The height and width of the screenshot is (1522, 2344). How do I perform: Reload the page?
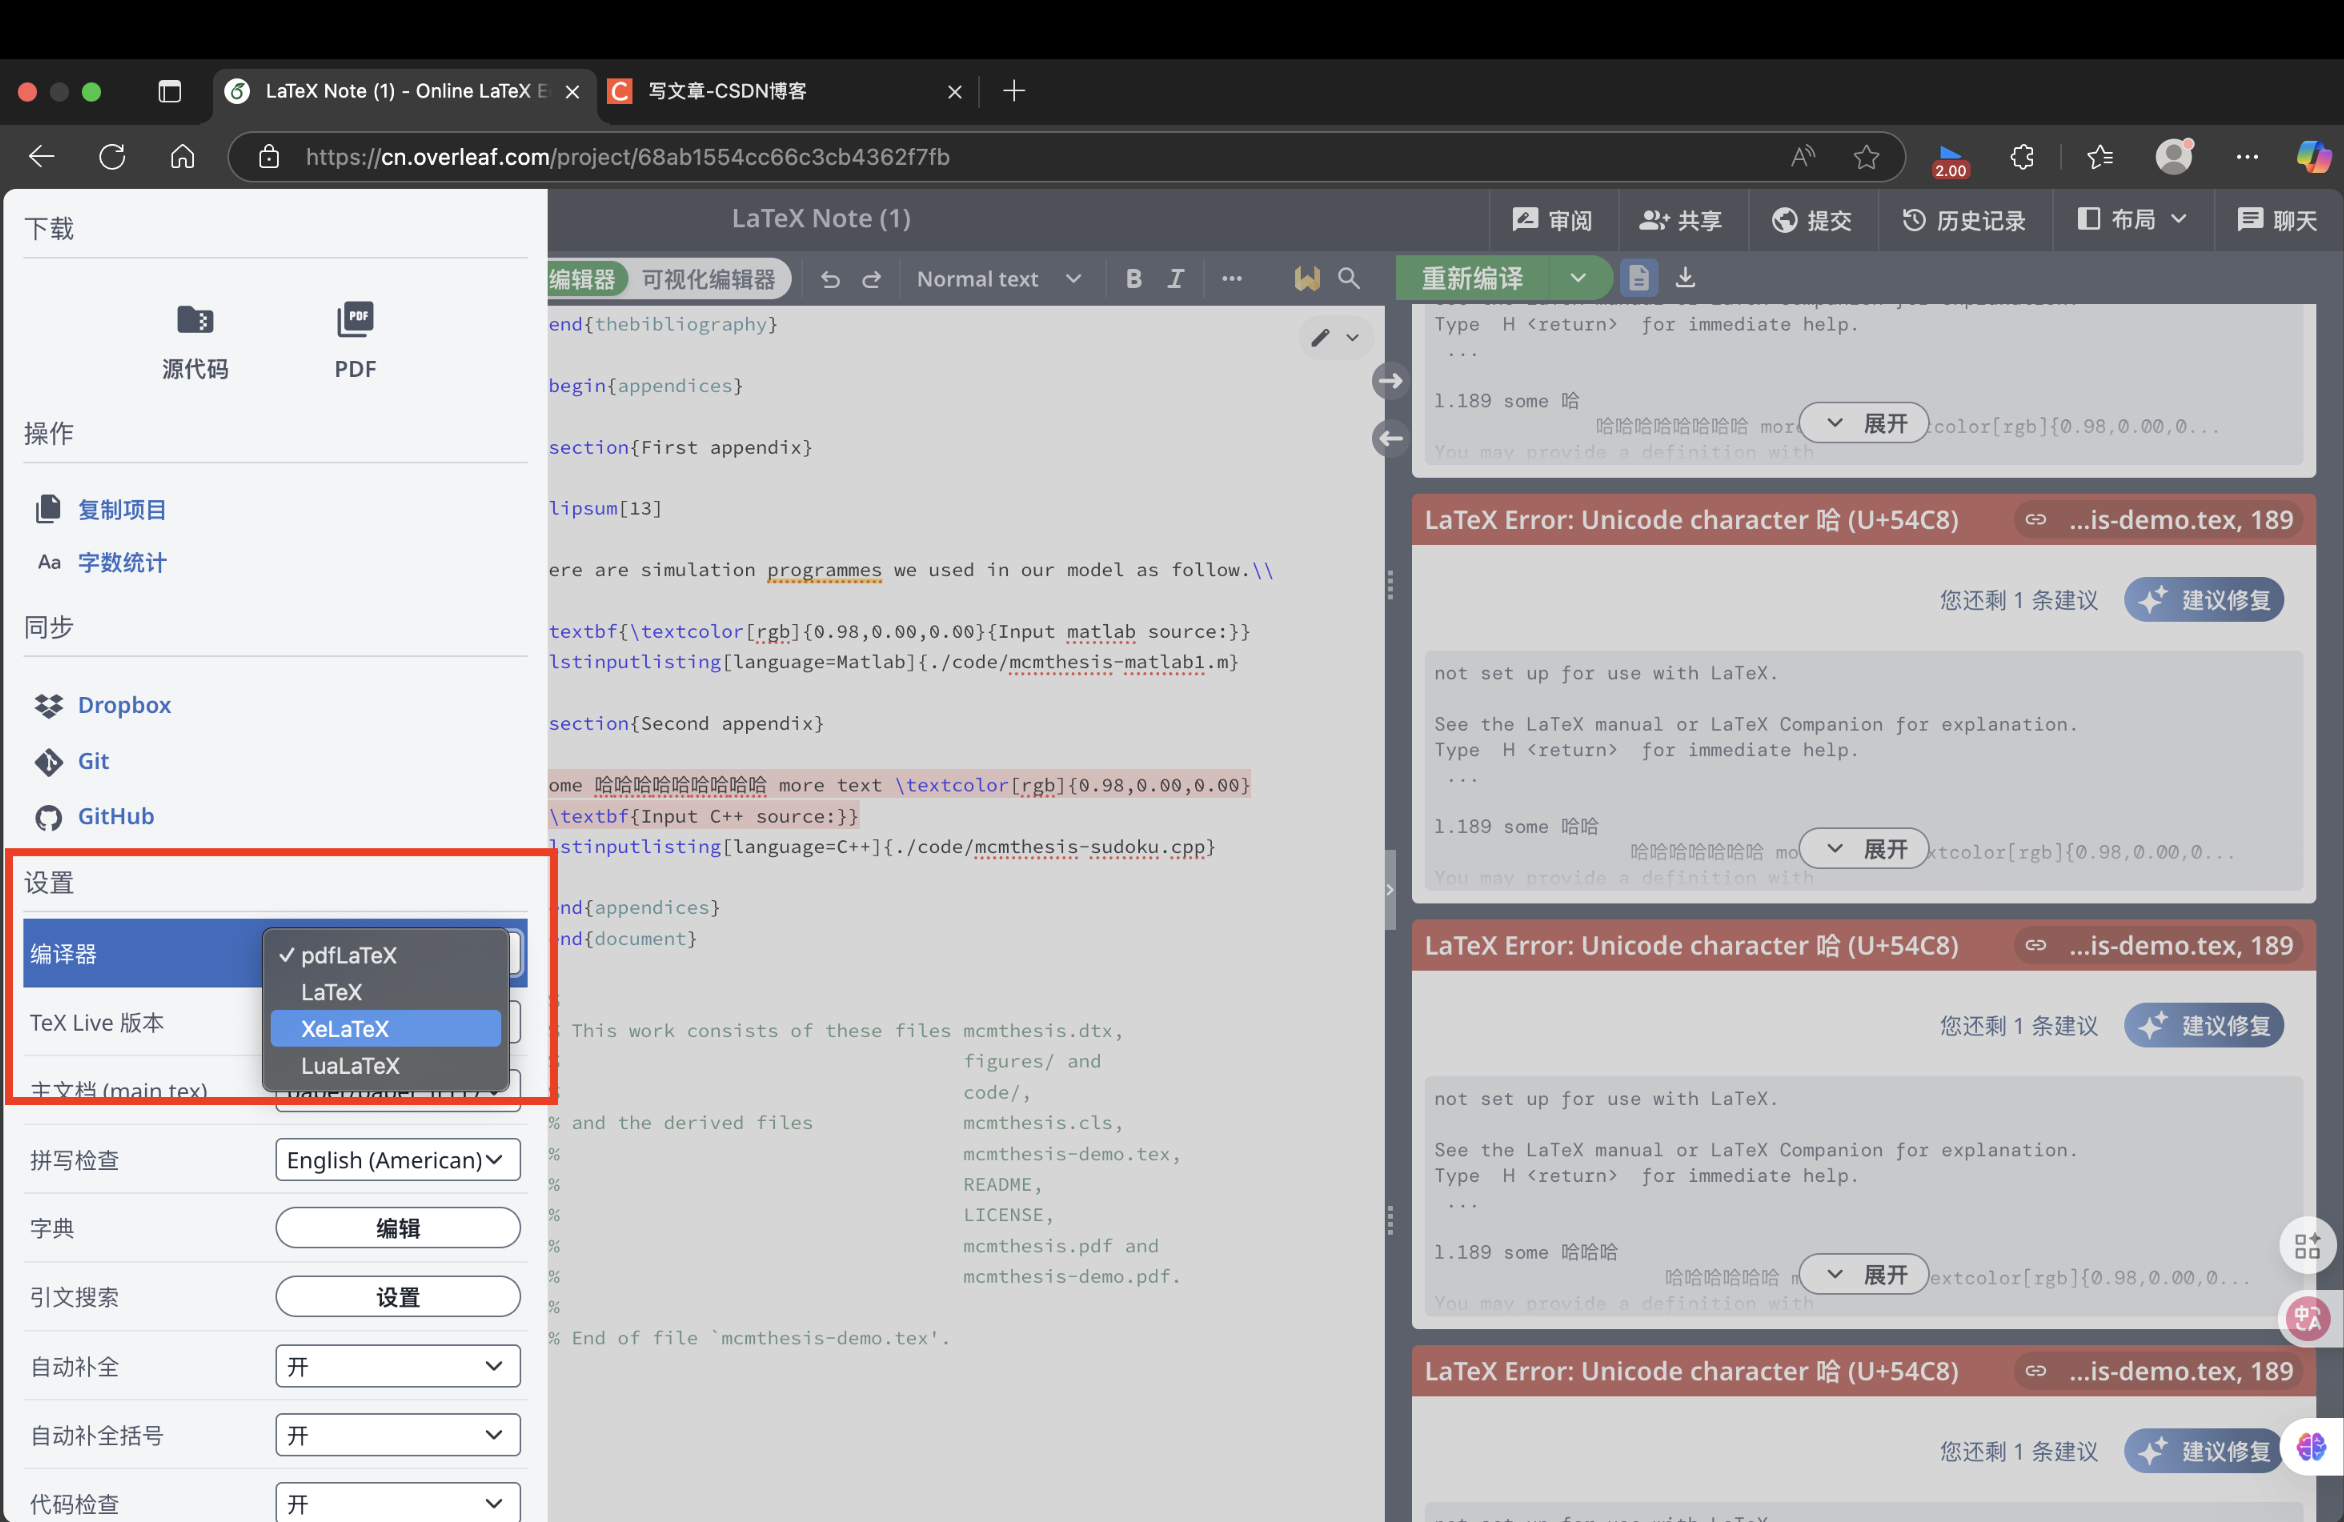(x=112, y=156)
